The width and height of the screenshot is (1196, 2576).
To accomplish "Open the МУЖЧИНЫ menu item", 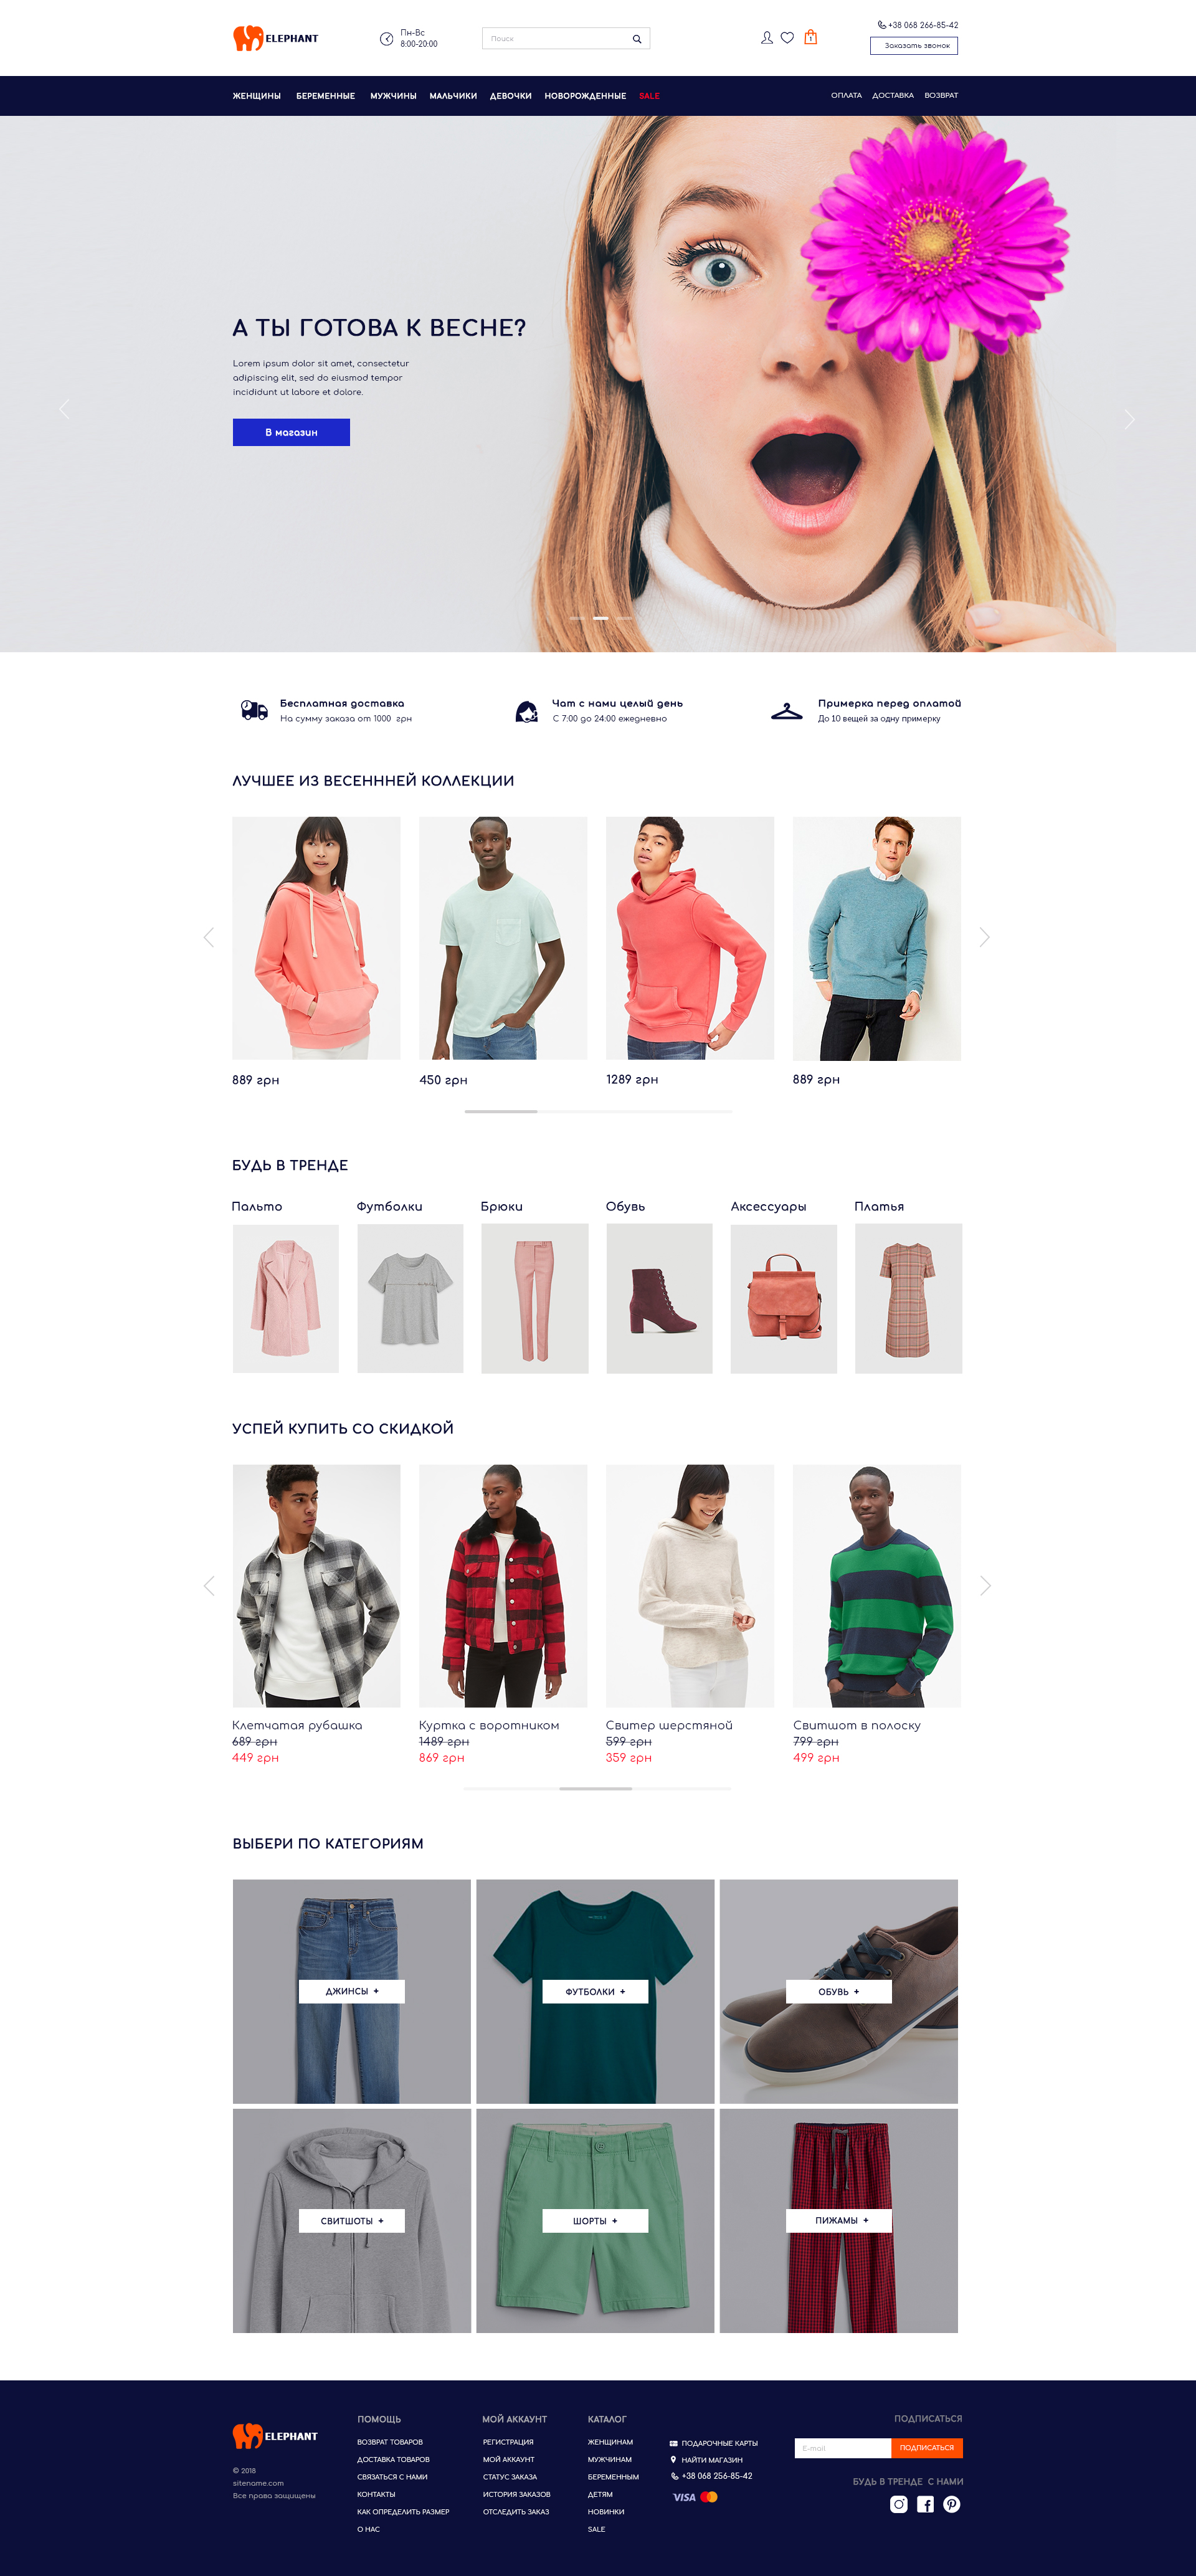I will point(393,96).
